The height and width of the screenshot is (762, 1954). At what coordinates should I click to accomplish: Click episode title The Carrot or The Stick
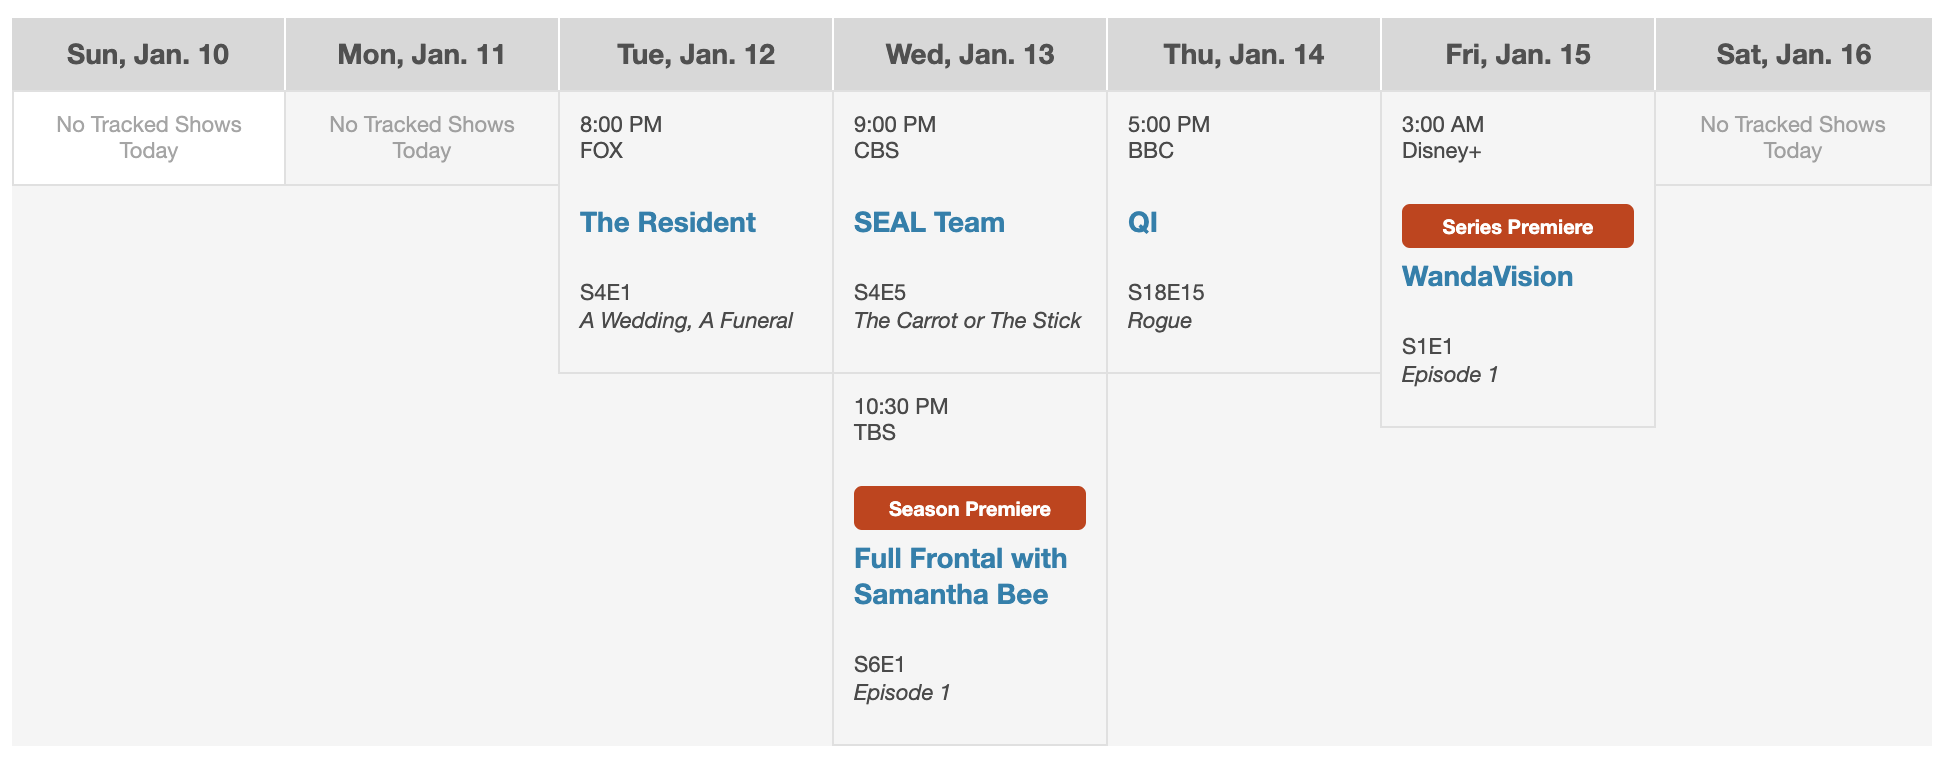pyautogui.click(x=967, y=321)
